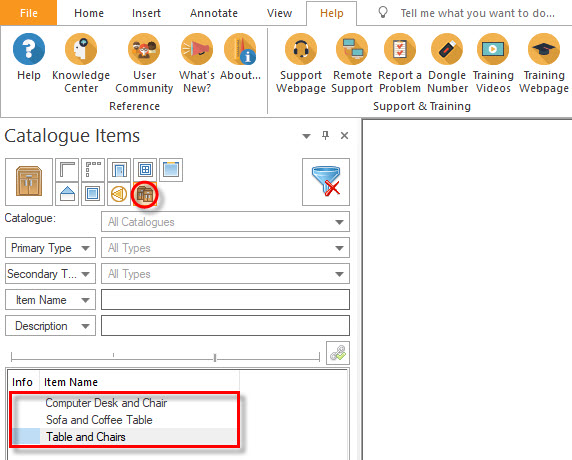Open Training Videos icon

click(493, 49)
